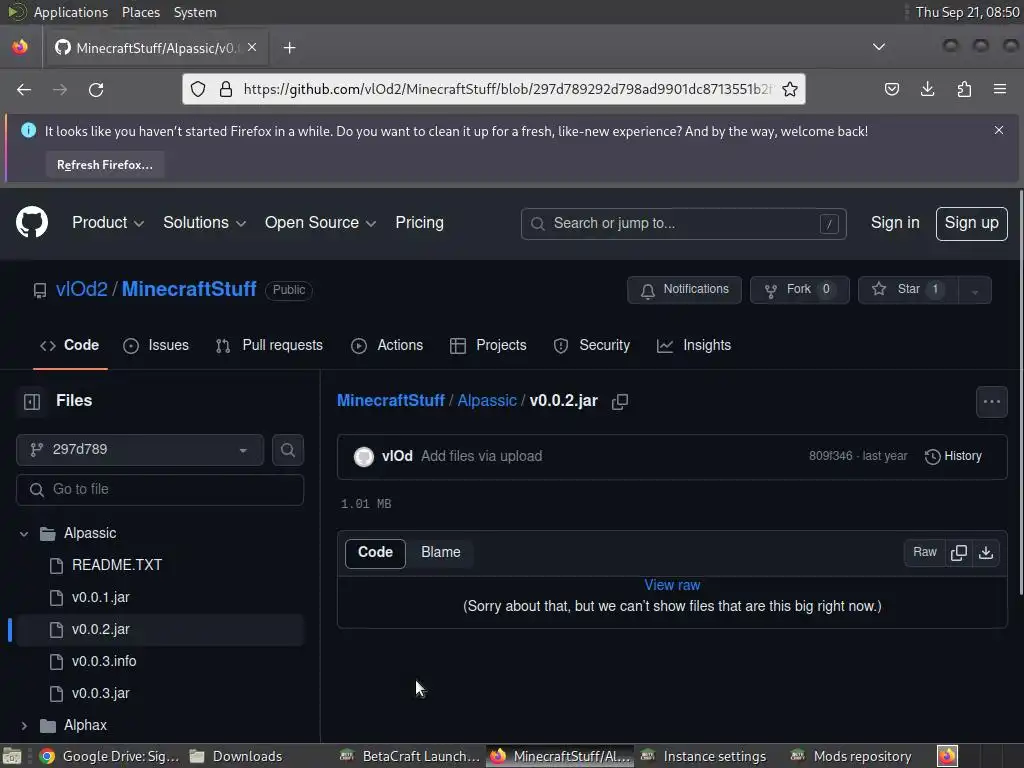1024x768 pixels.
Task: Expand the Open Source menu
Action: click(x=320, y=223)
